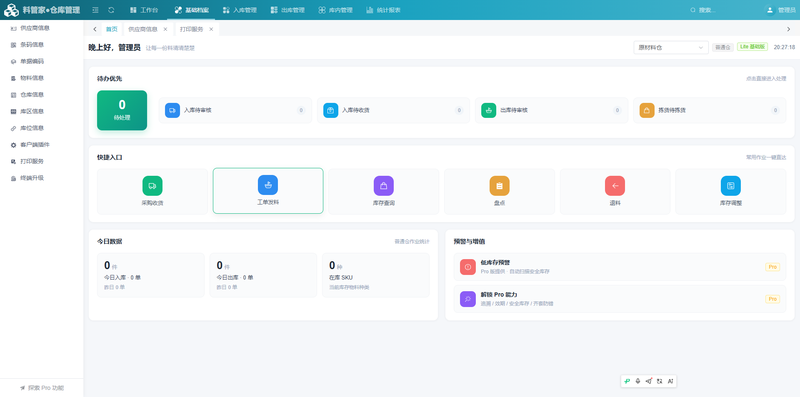
Task: Click Pro badge on 解锁 Pro 能力 row
Action: point(772,299)
